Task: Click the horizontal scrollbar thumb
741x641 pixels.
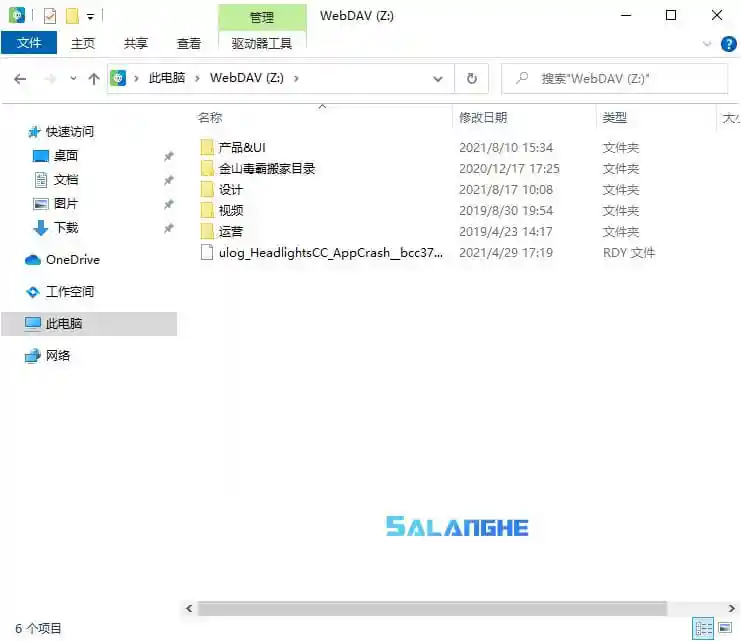Action: click(x=432, y=608)
